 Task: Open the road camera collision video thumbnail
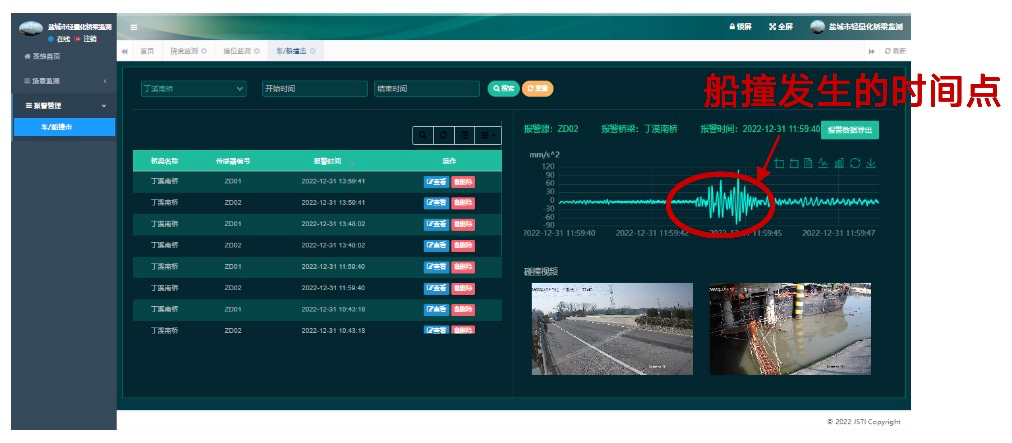coord(612,329)
